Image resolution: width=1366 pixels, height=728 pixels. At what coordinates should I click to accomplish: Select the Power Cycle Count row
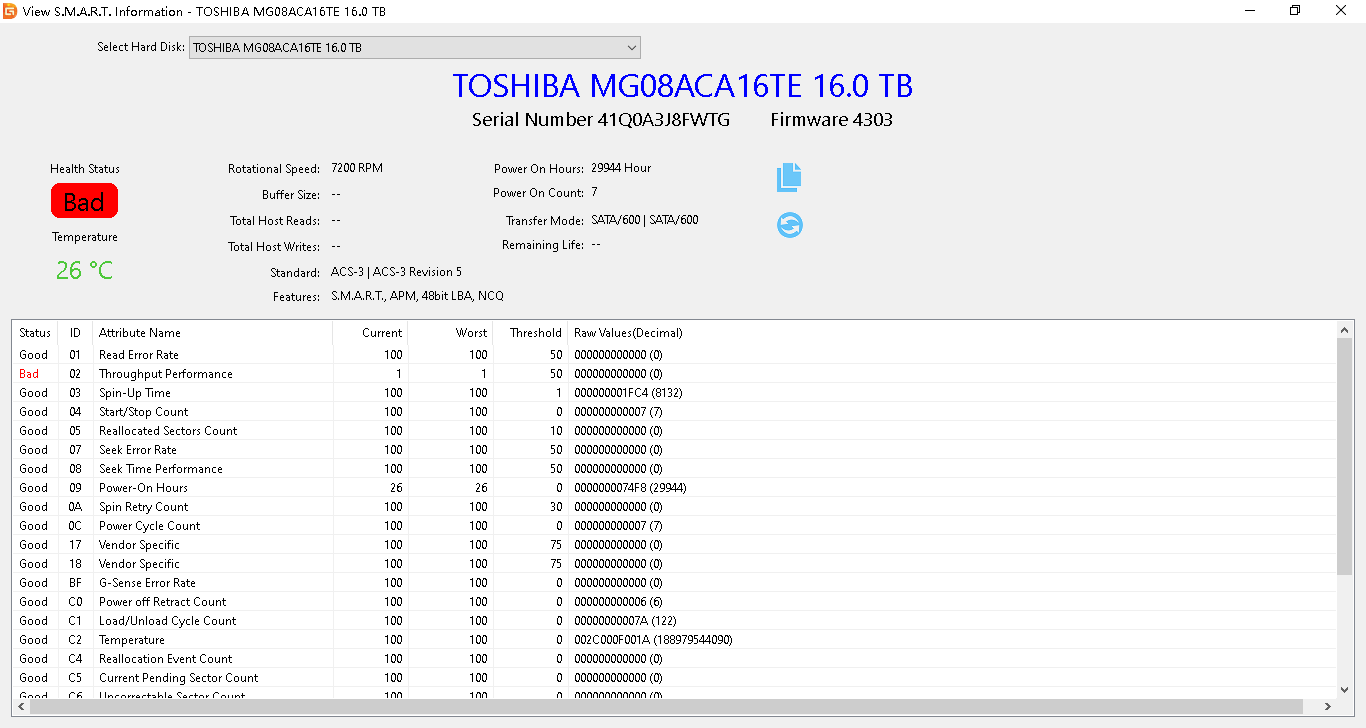(675, 526)
